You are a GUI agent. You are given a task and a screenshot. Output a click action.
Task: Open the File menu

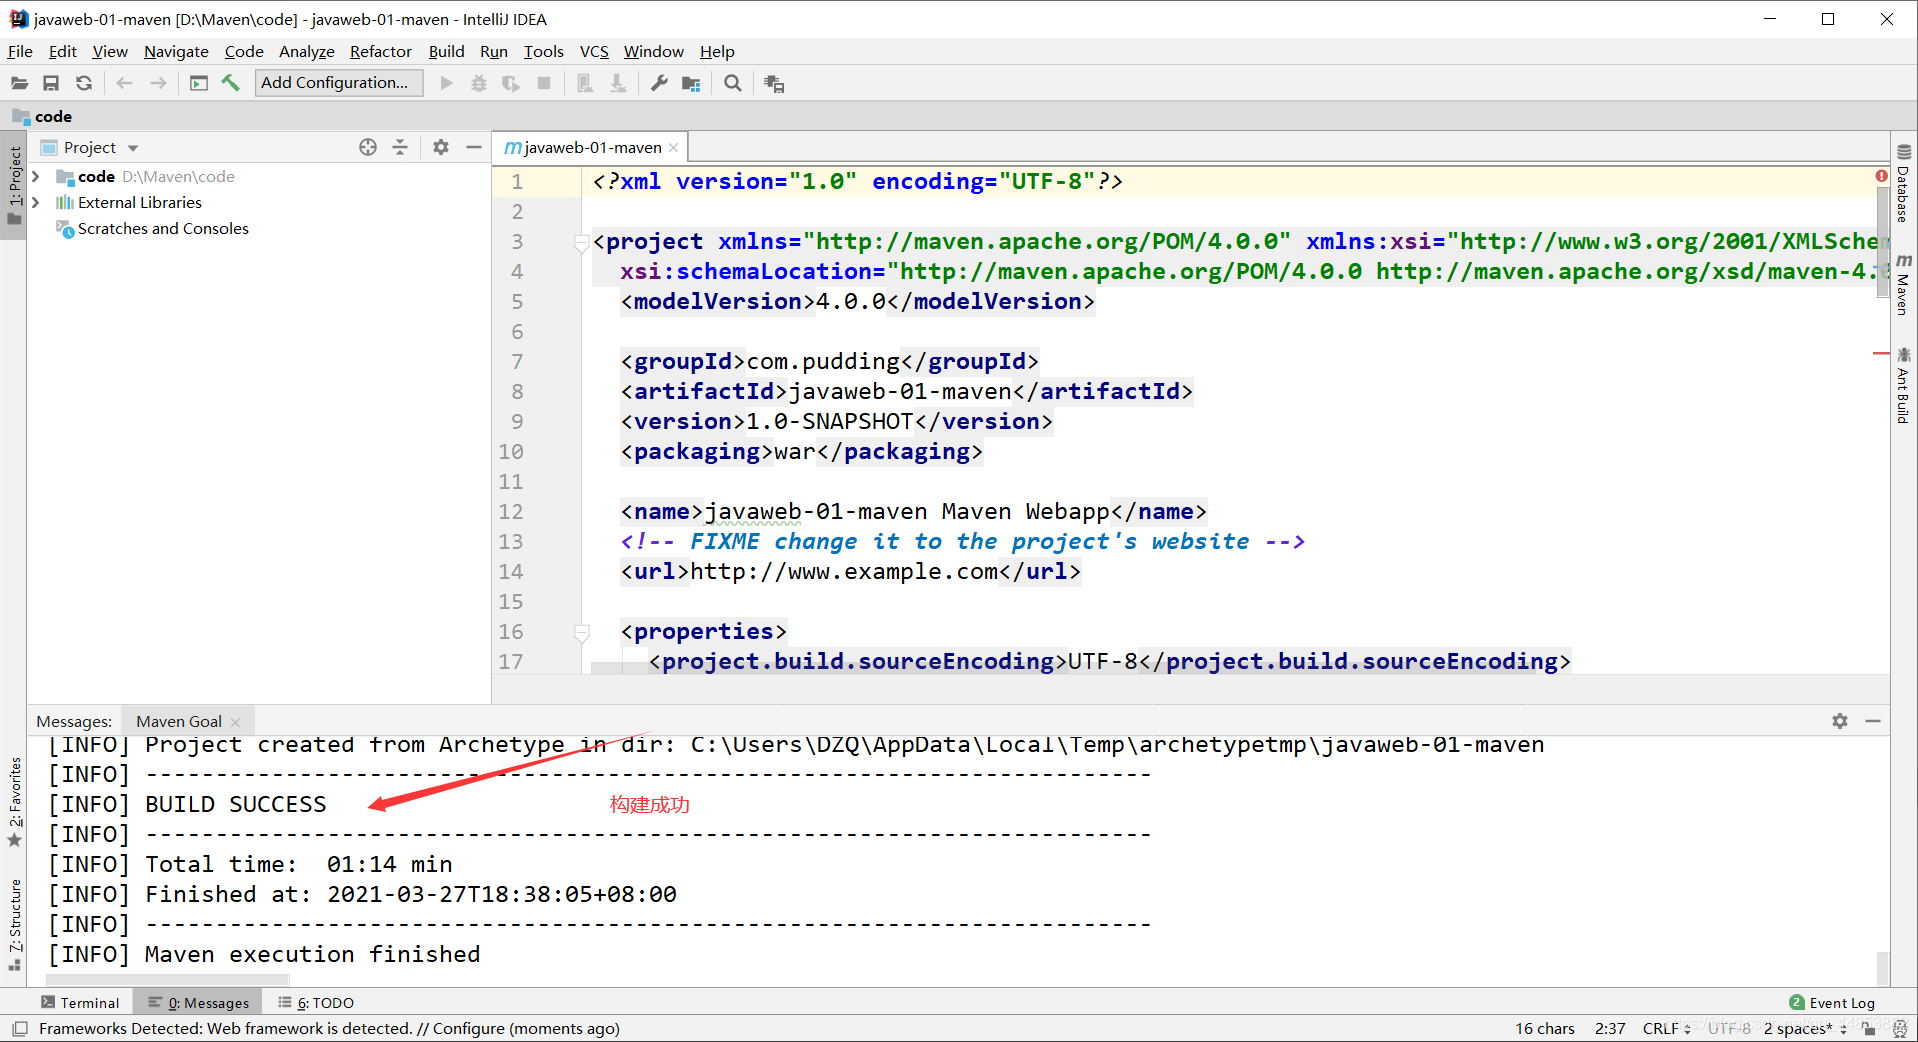click(x=20, y=51)
